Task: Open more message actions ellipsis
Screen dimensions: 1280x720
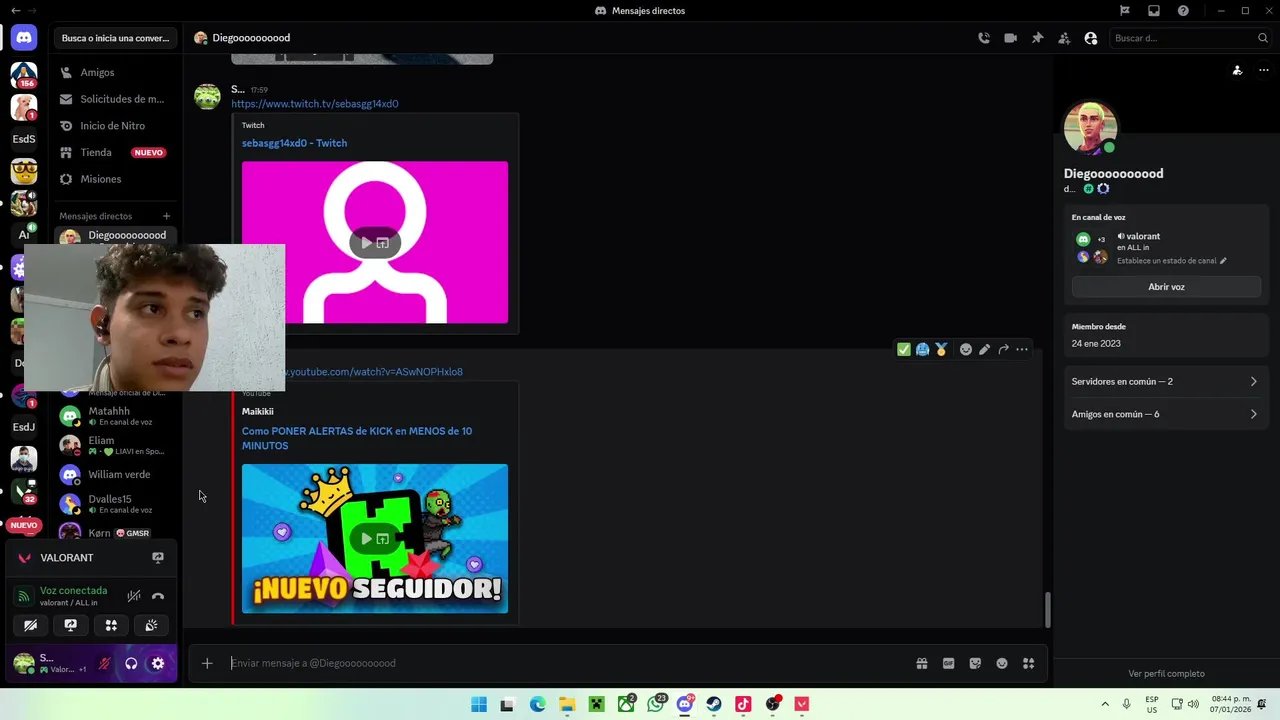Action: (x=1022, y=349)
